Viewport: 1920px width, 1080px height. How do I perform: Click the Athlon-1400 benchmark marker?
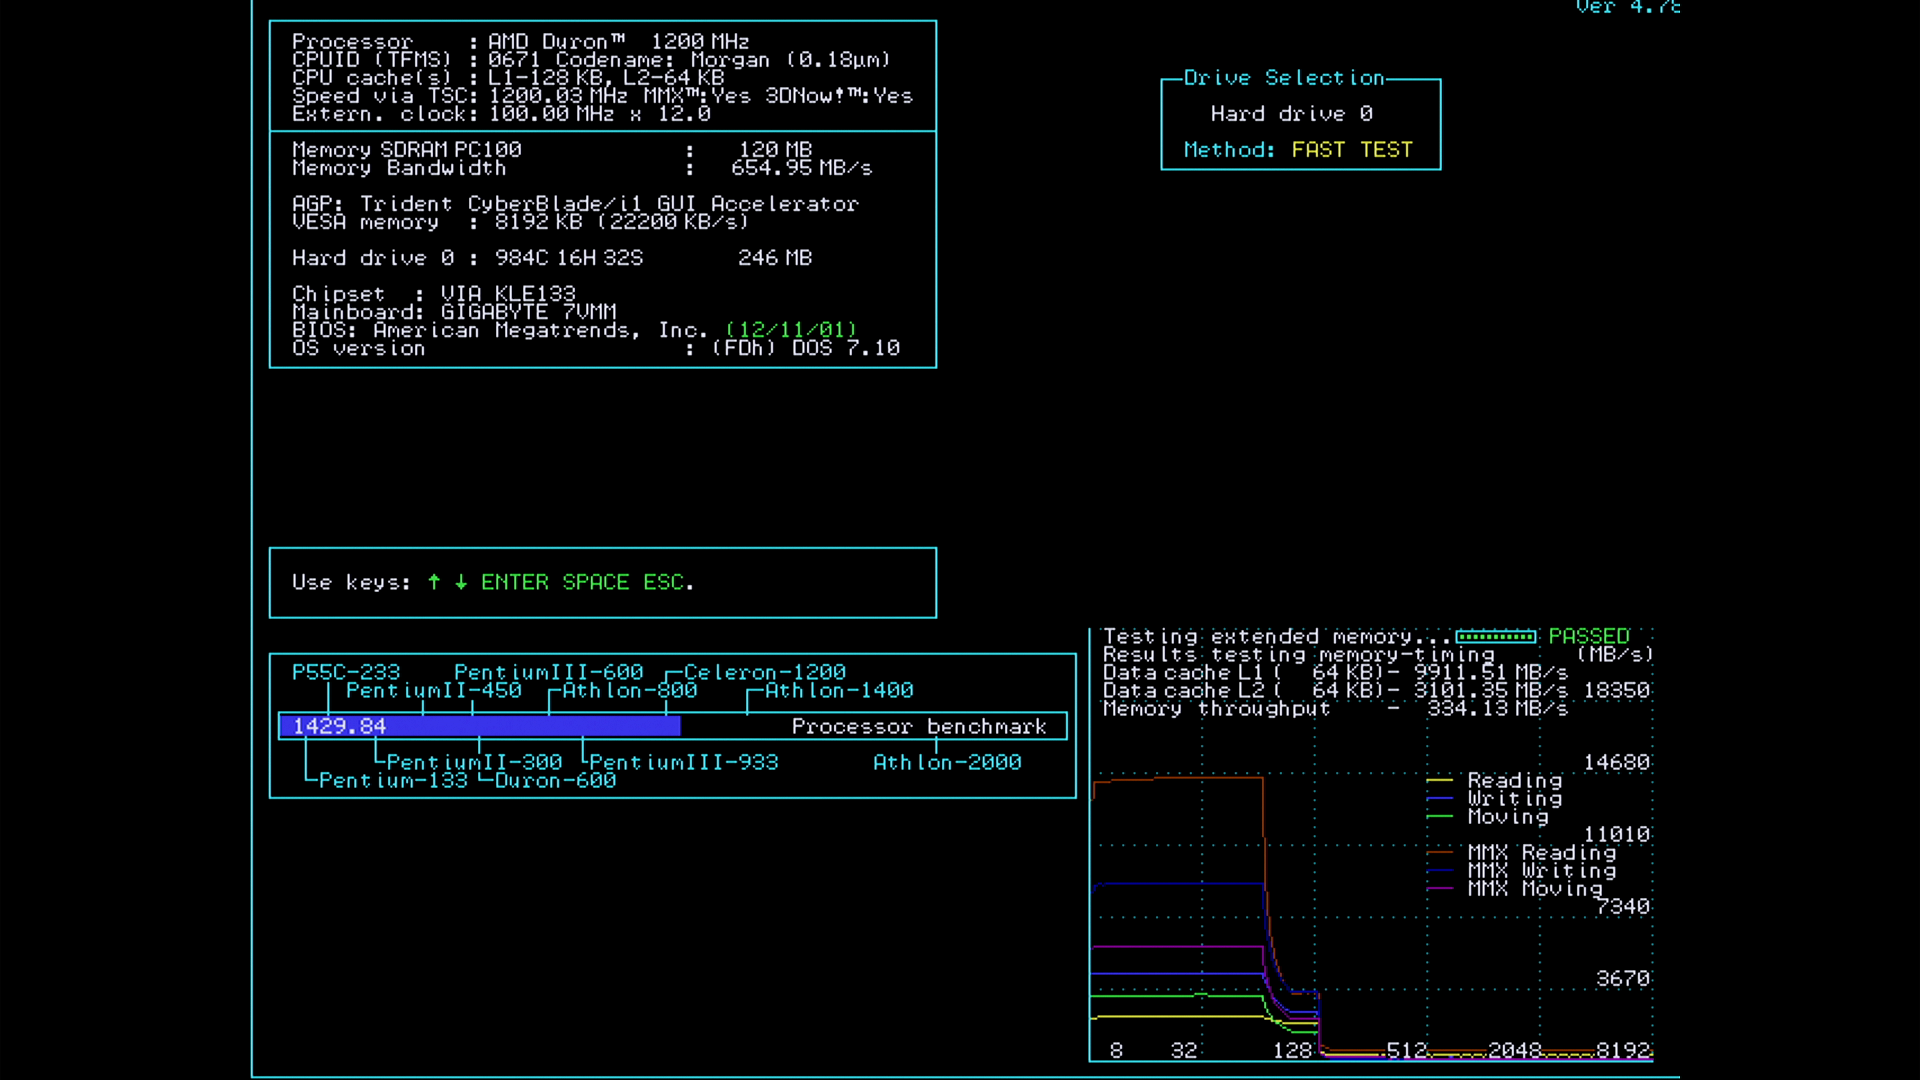[838, 690]
